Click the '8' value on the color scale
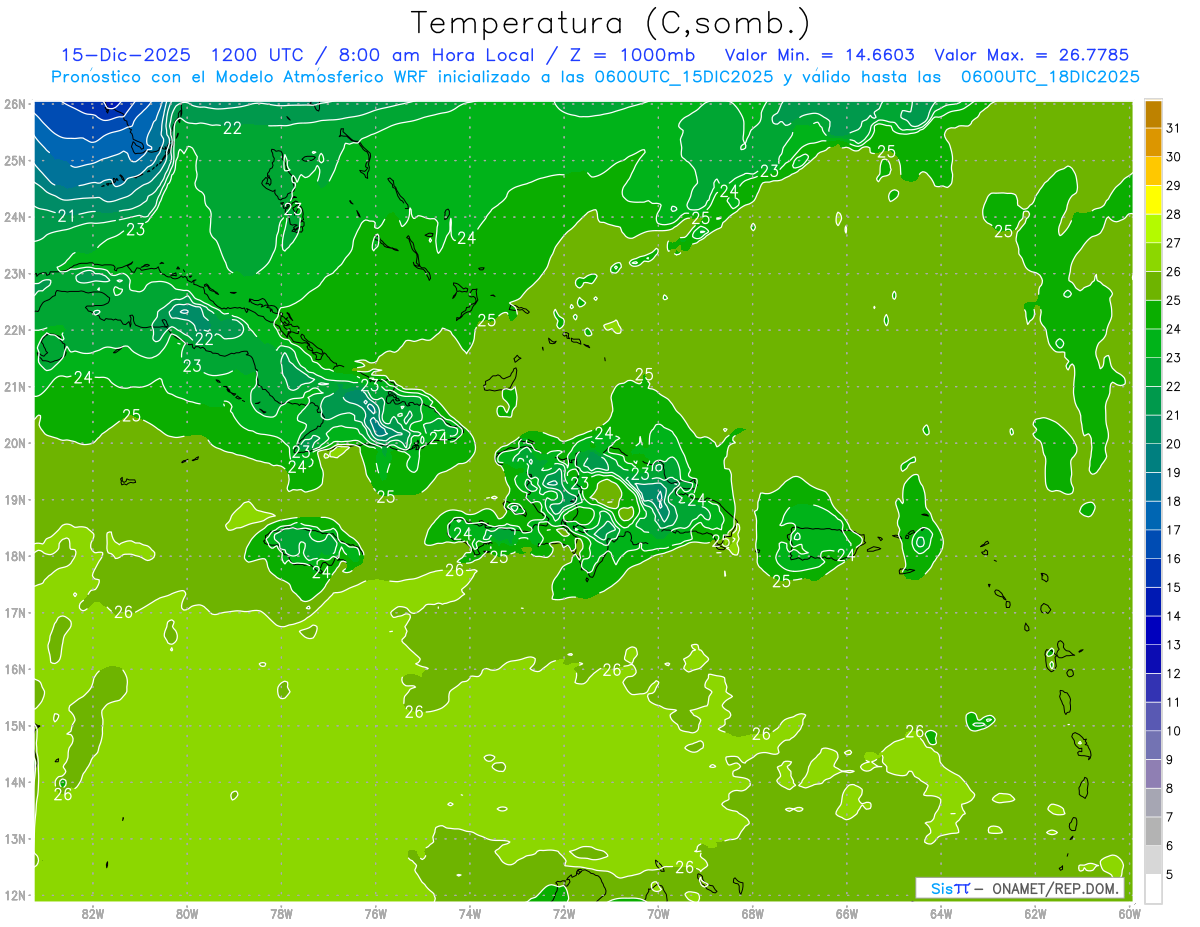The width and height of the screenshot is (1200, 927). (1169, 789)
